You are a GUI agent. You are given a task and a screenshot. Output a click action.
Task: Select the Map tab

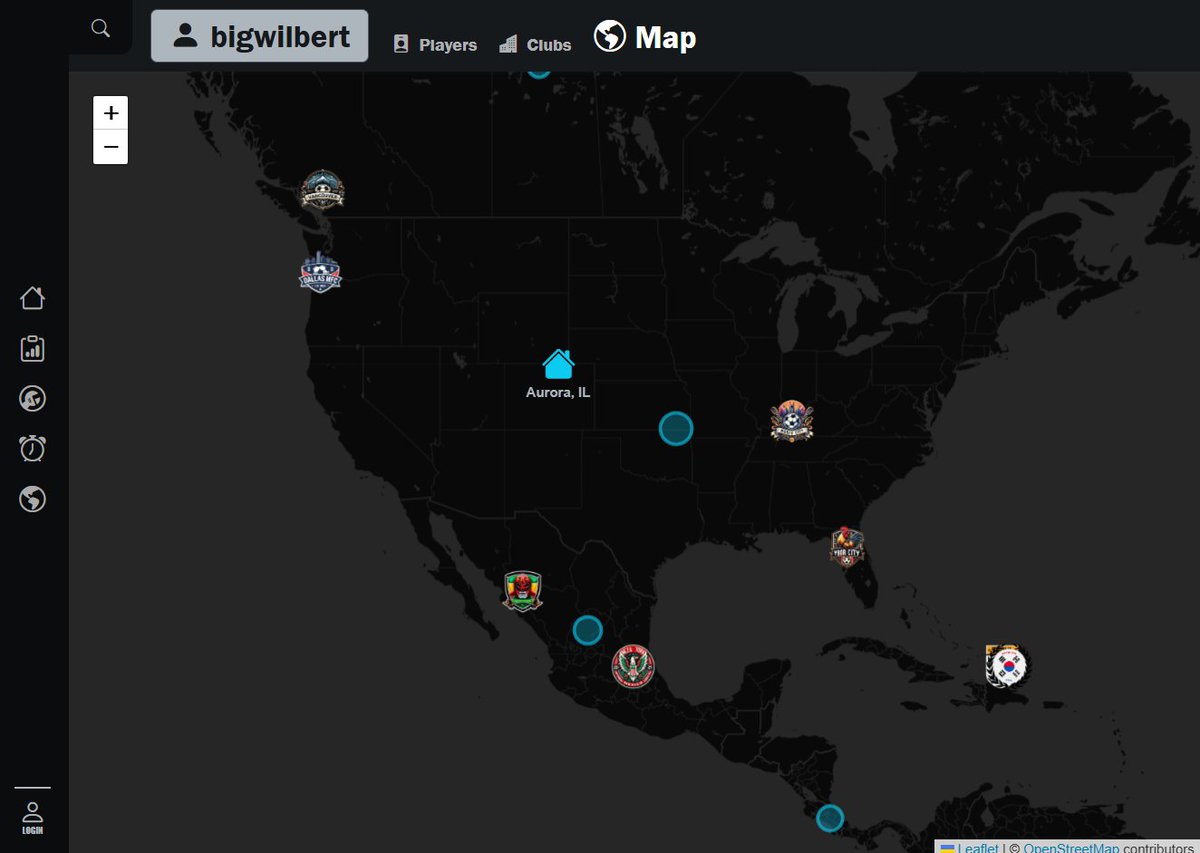[645, 38]
